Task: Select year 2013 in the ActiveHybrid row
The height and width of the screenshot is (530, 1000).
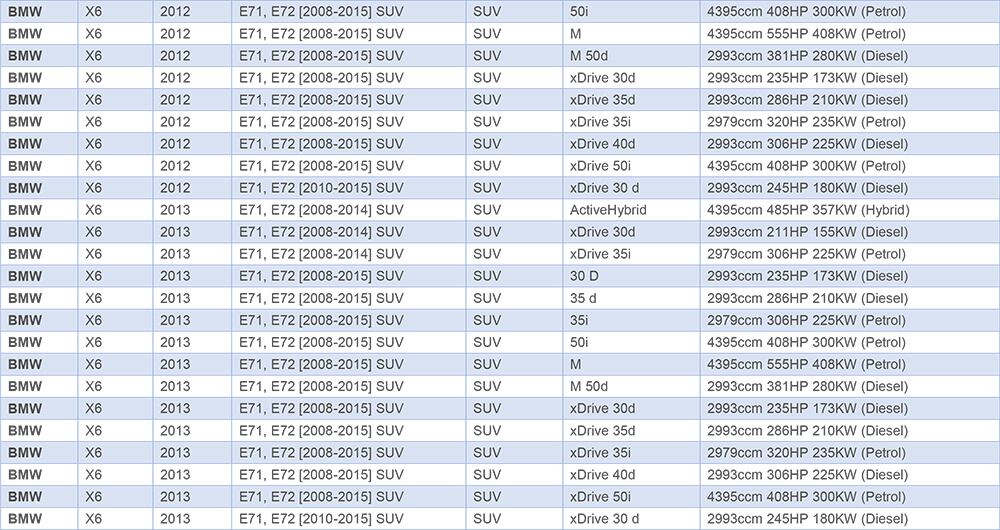Action: (175, 210)
